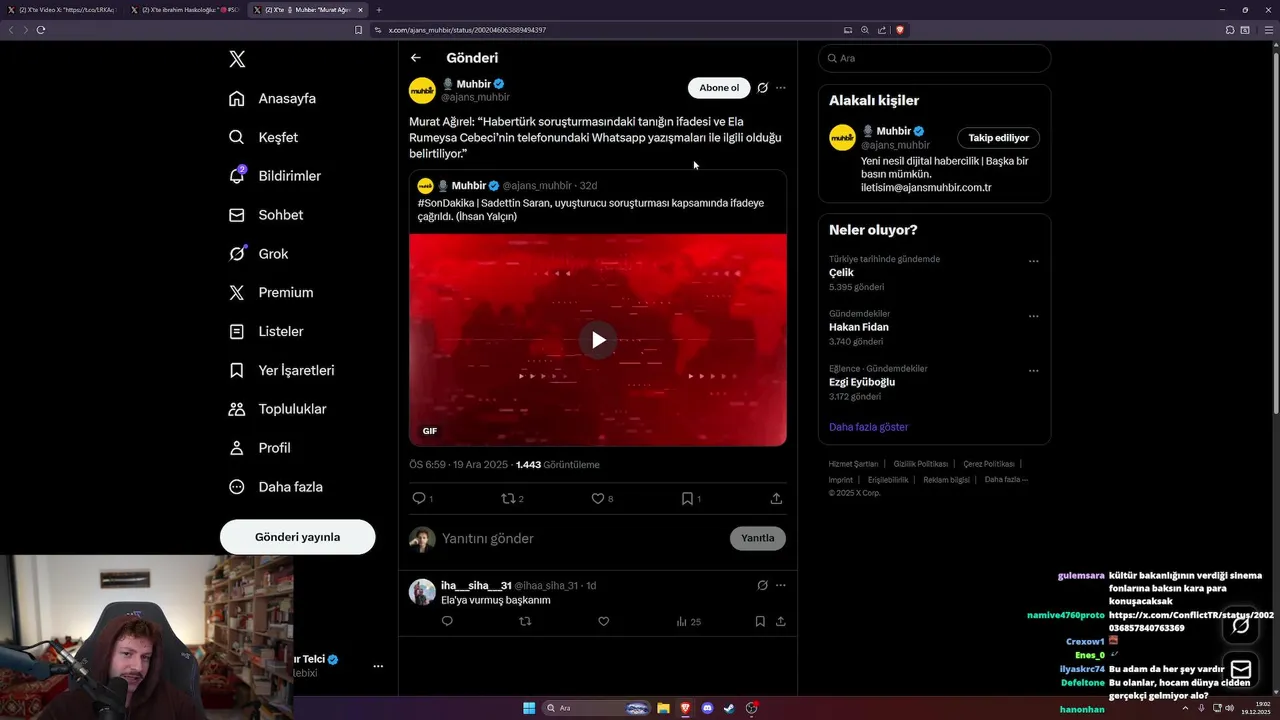Open Grok from the sidebar
The height and width of the screenshot is (720, 1280).
click(x=258, y=254)
